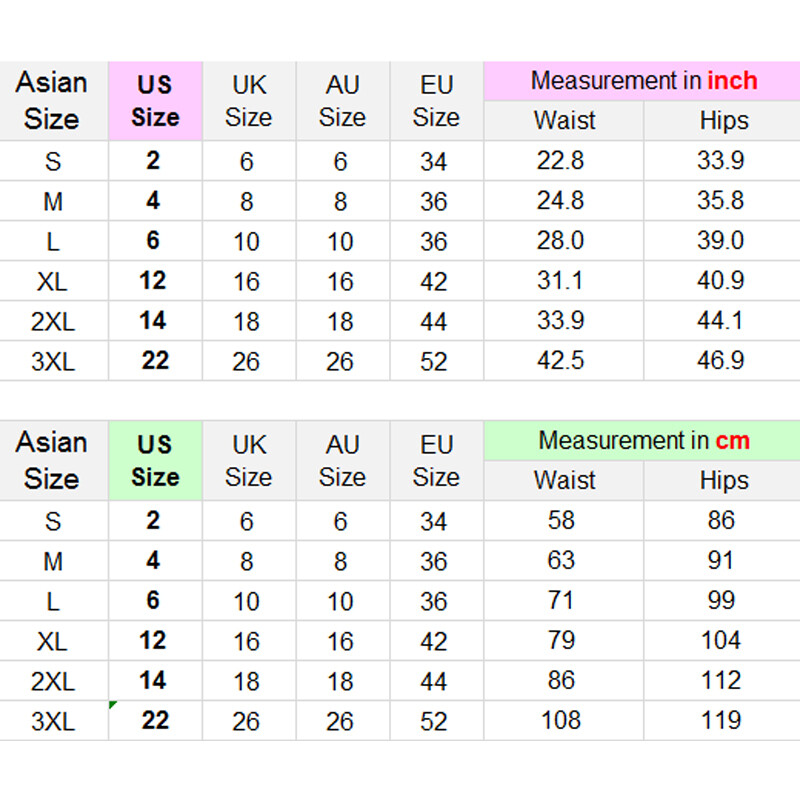
Task: Select hips value 46.9 in inch table
Action: tap(720, 360)
